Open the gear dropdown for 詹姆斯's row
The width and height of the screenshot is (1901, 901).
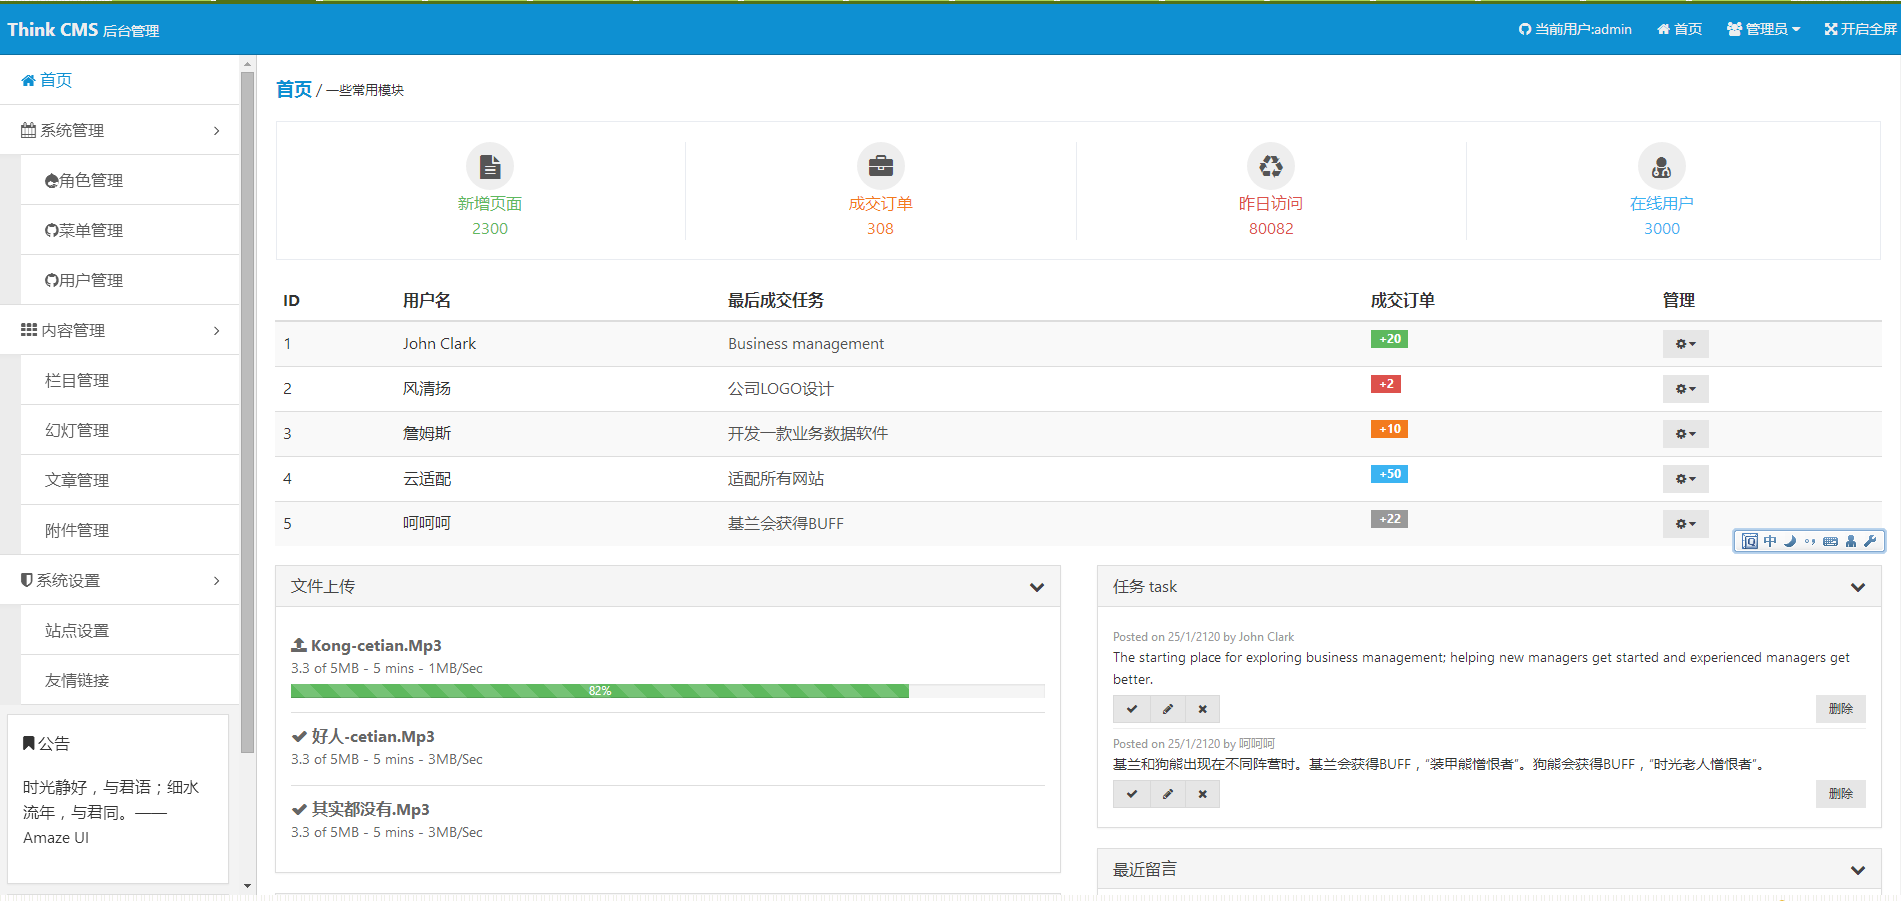point(1686,434)
